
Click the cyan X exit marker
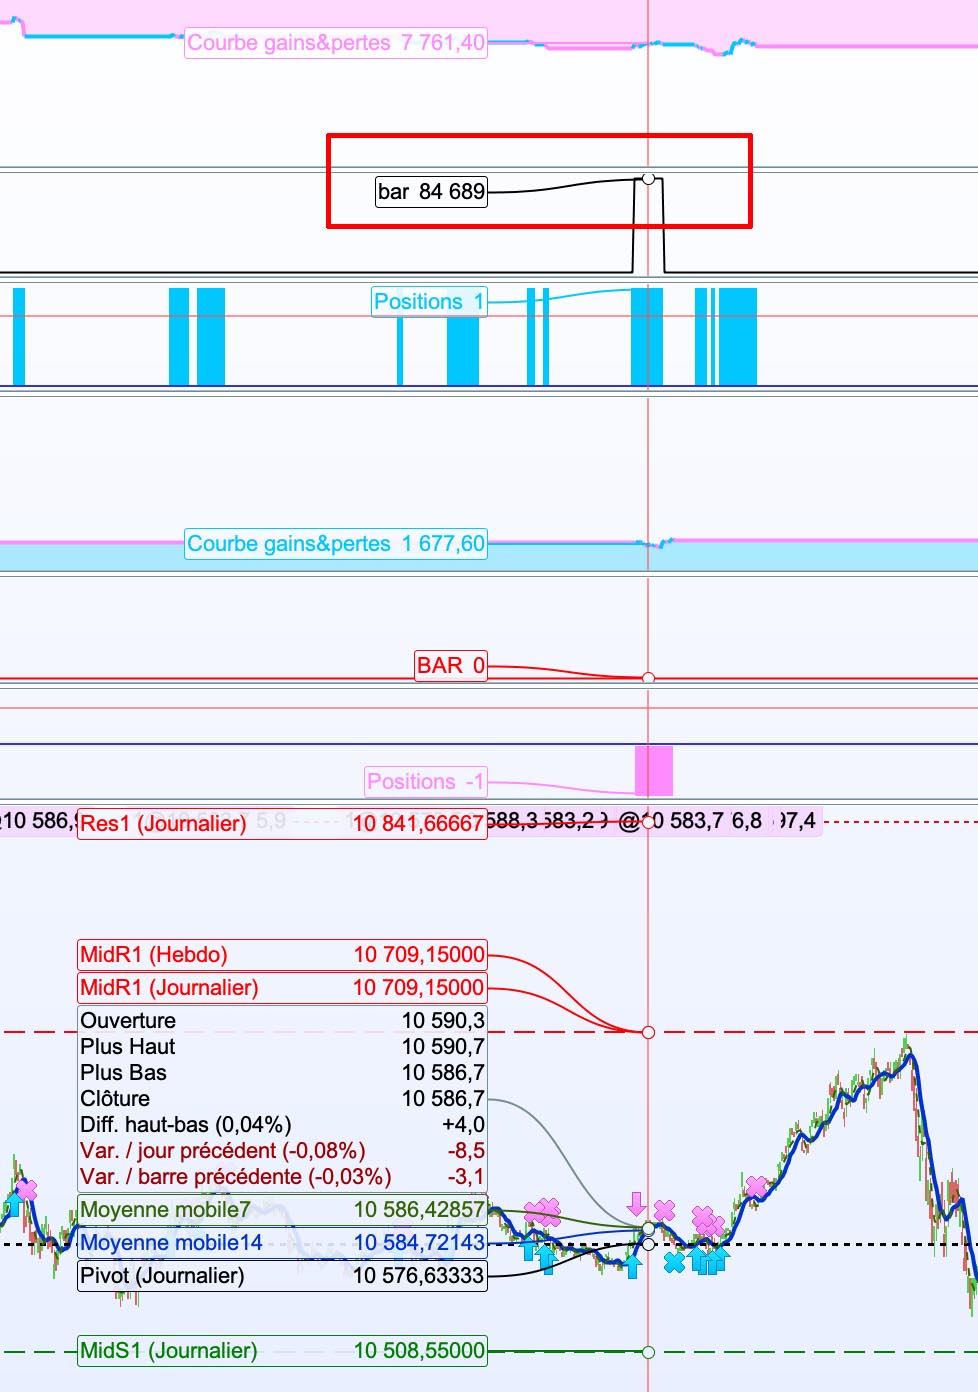[674, 1262]
